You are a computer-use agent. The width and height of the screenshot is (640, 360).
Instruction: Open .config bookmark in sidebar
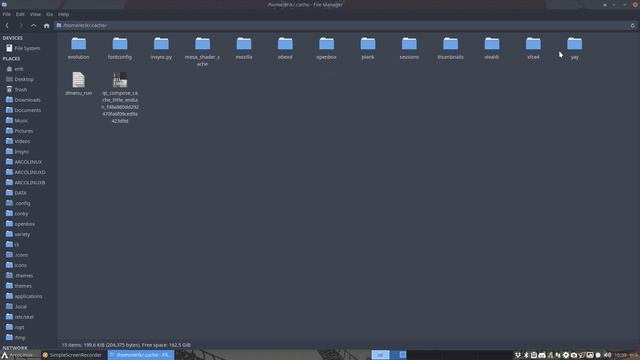click(x=22, y=203)
